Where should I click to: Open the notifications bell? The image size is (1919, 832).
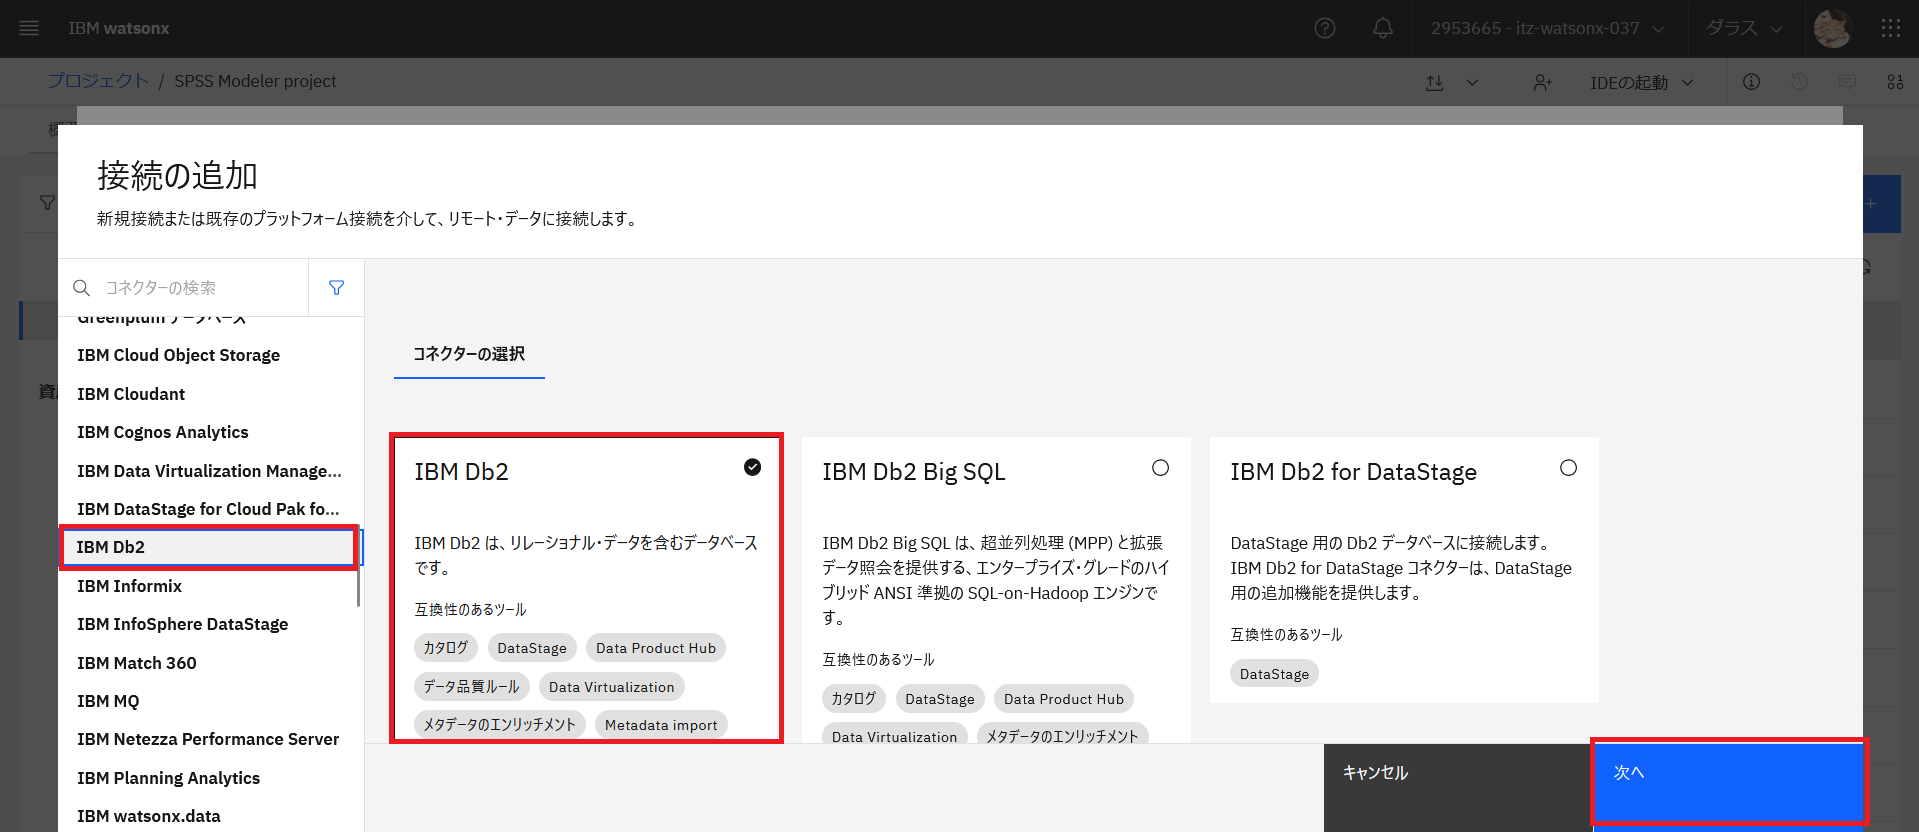click(1383, 28)
